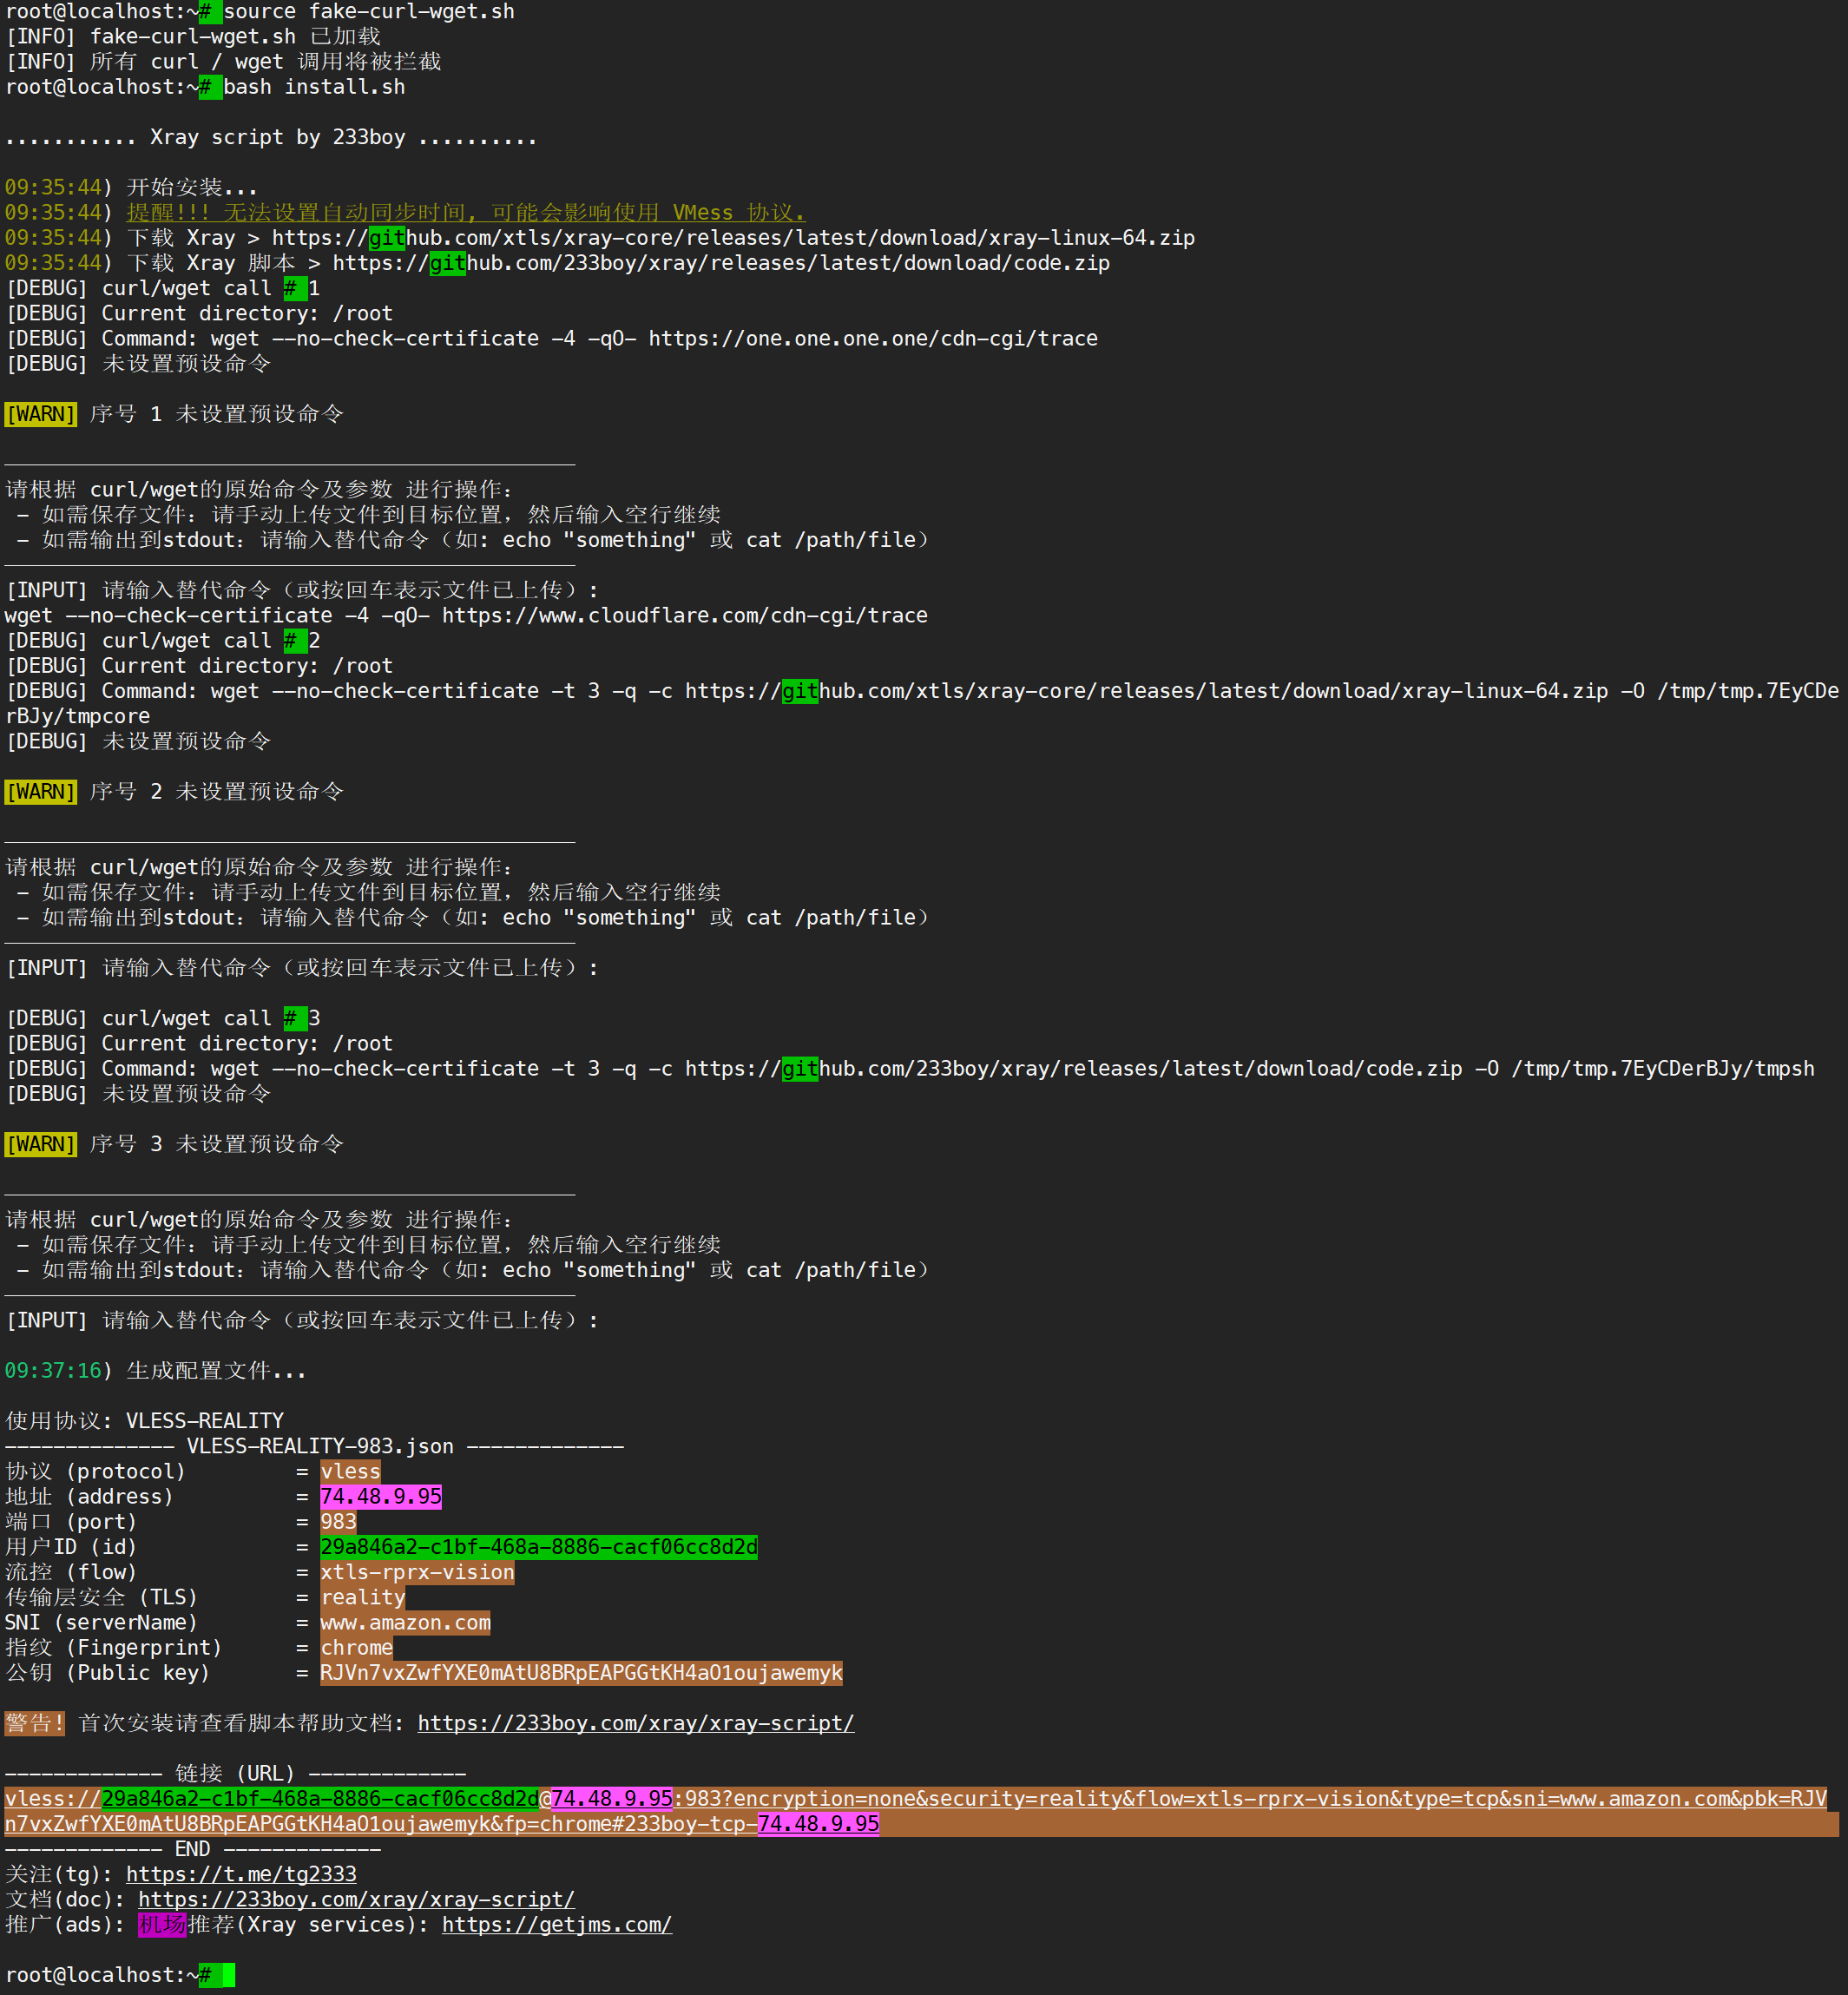
Task: Click the magenta 机场 highlighted text
Action: pos(162,1924)
